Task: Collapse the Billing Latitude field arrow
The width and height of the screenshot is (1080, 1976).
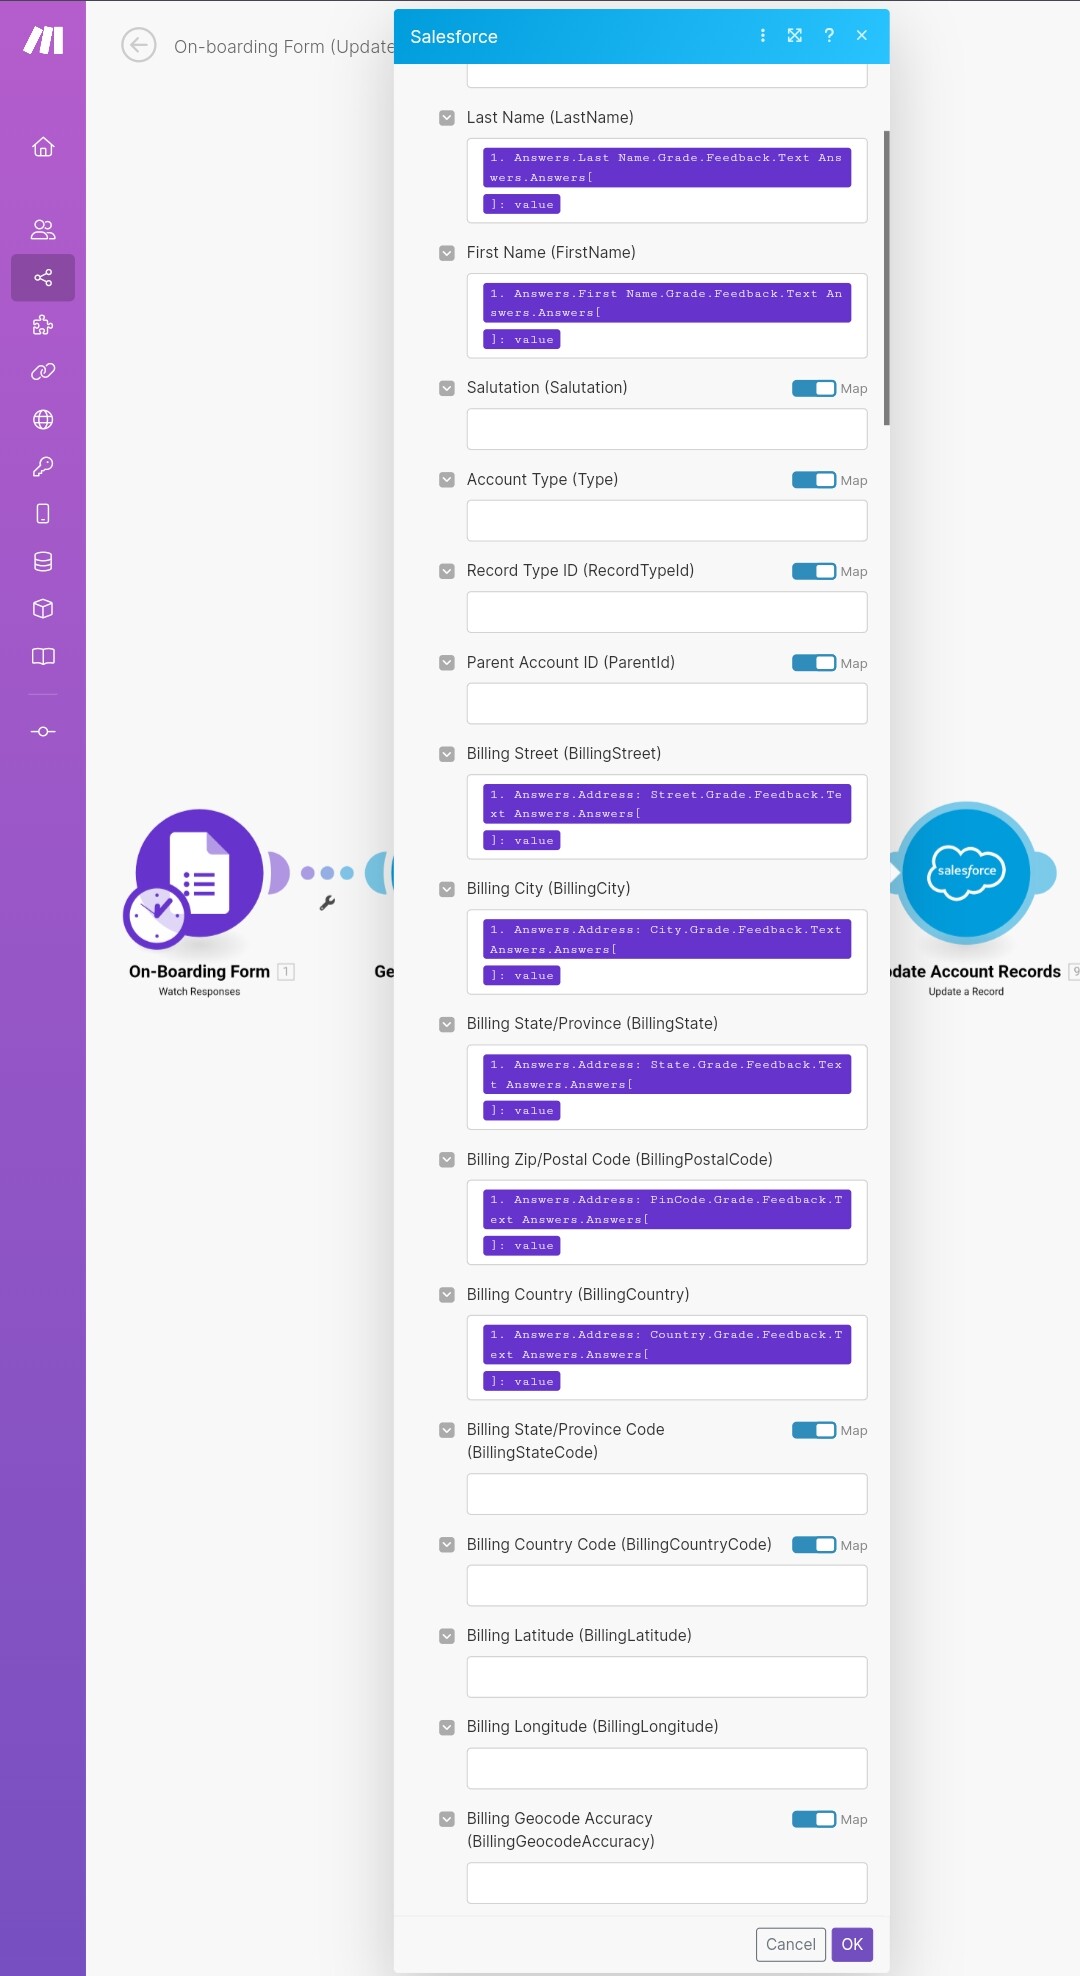Action: pos(447,1636)
